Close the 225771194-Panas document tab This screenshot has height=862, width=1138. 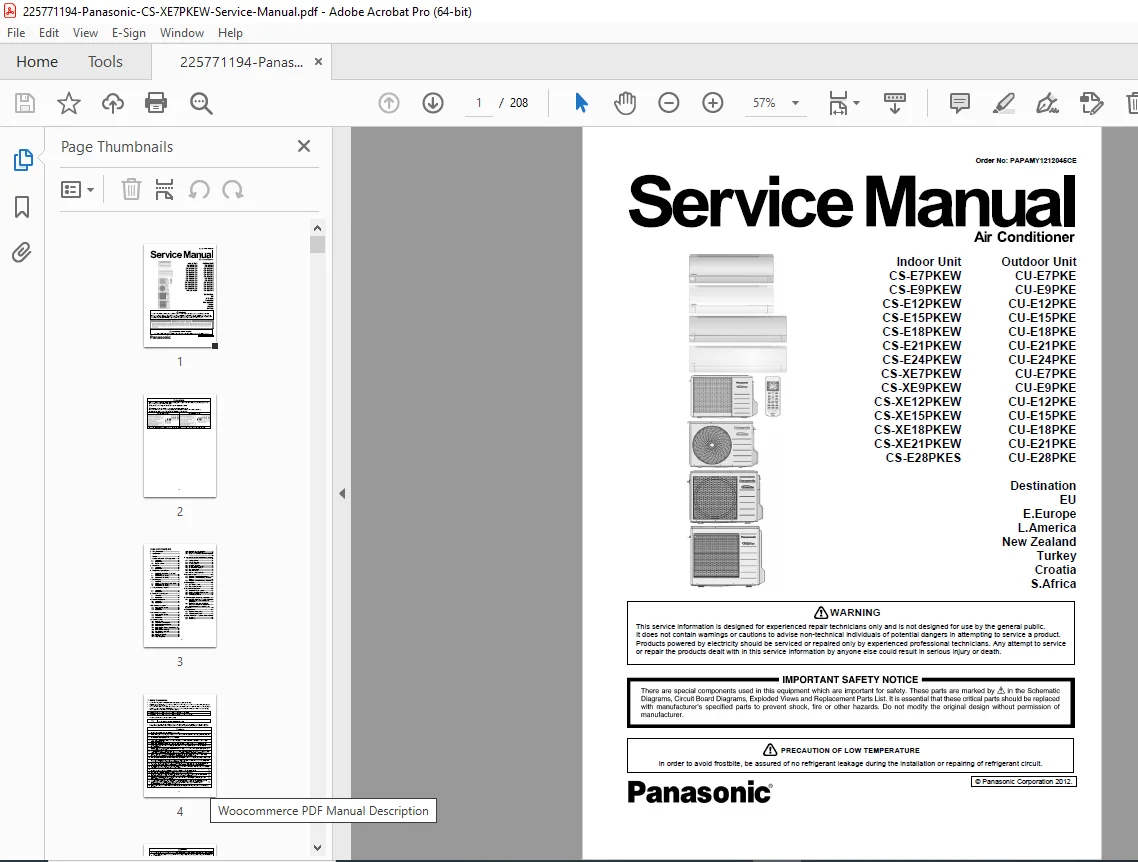click(318, 62)
